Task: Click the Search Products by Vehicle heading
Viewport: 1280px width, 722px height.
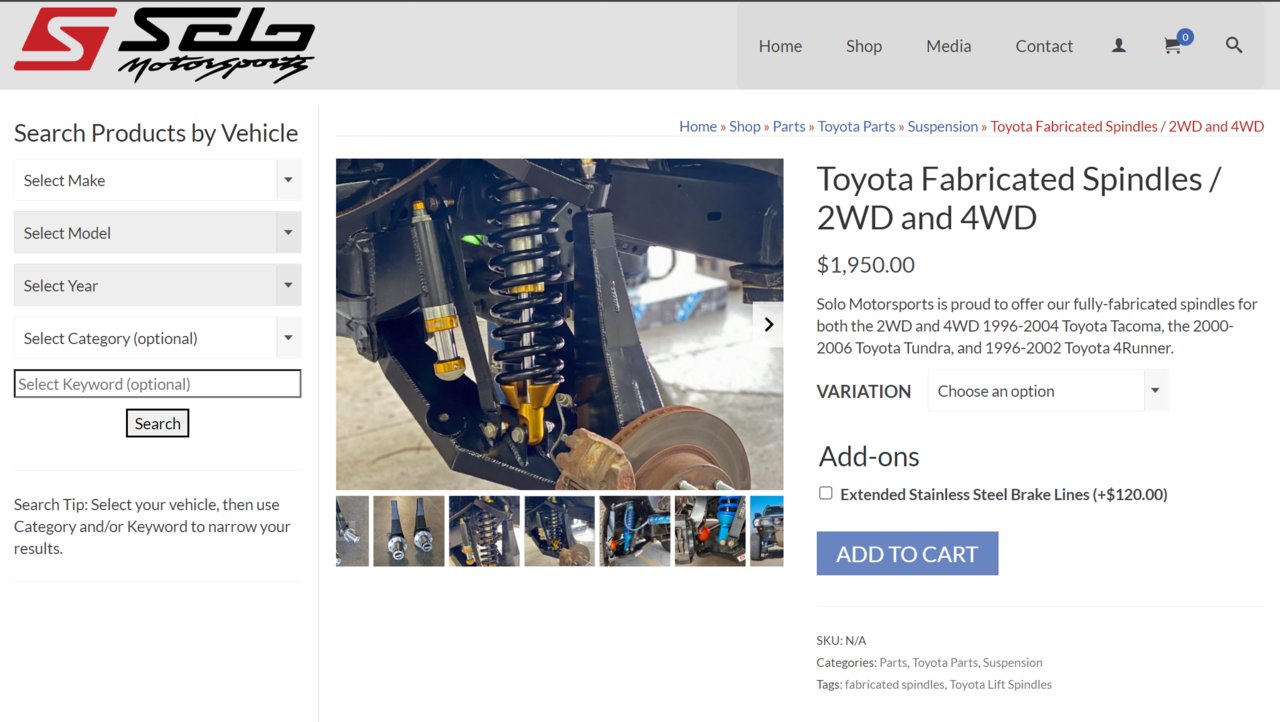Action: click(156, 133)
